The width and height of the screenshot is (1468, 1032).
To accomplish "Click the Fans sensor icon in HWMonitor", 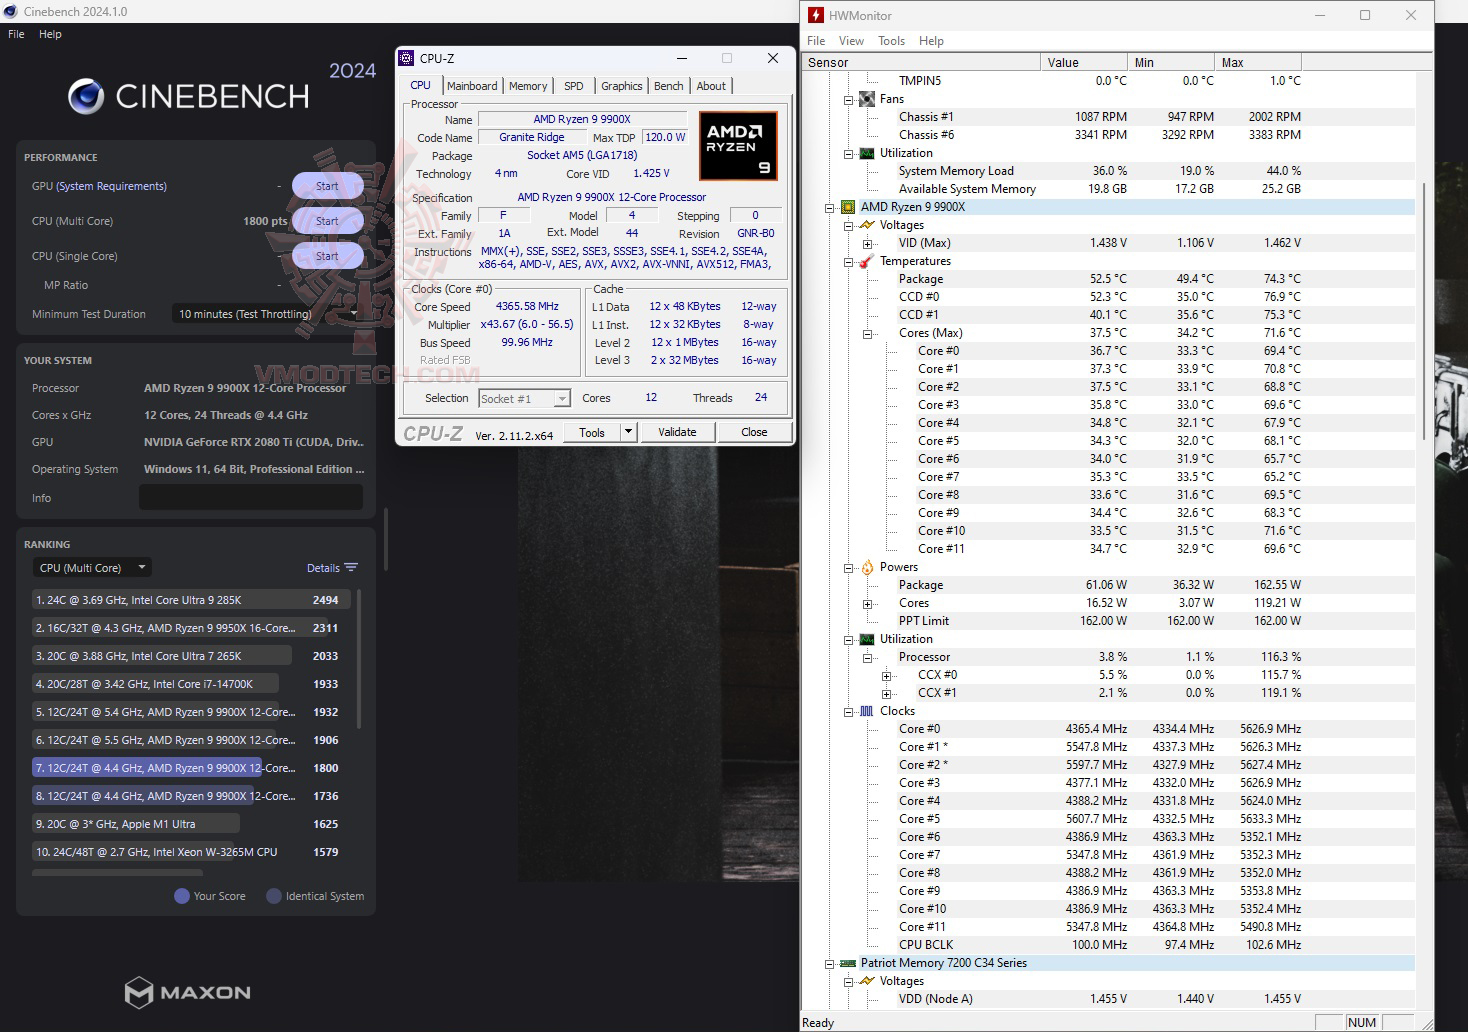I will [x=866, y=99].
